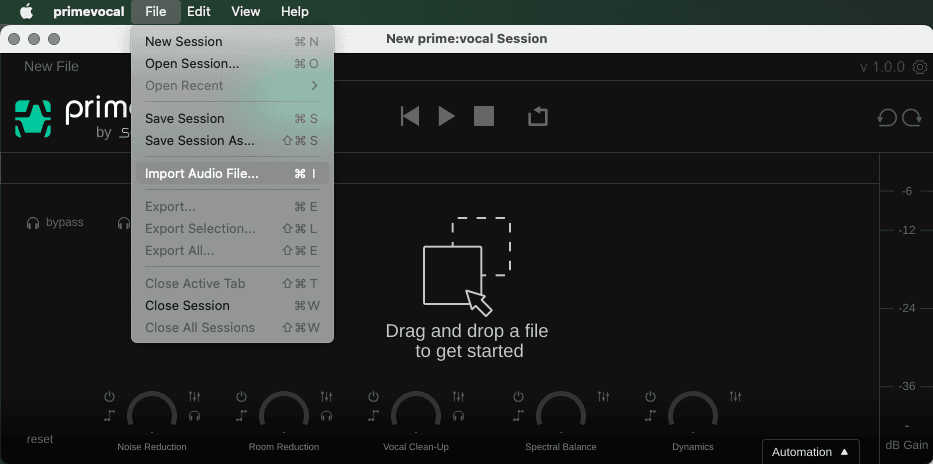Toggle loop playback icon beside stop
The height and width of the screenshot is (464, 933).
click(538, 116)
